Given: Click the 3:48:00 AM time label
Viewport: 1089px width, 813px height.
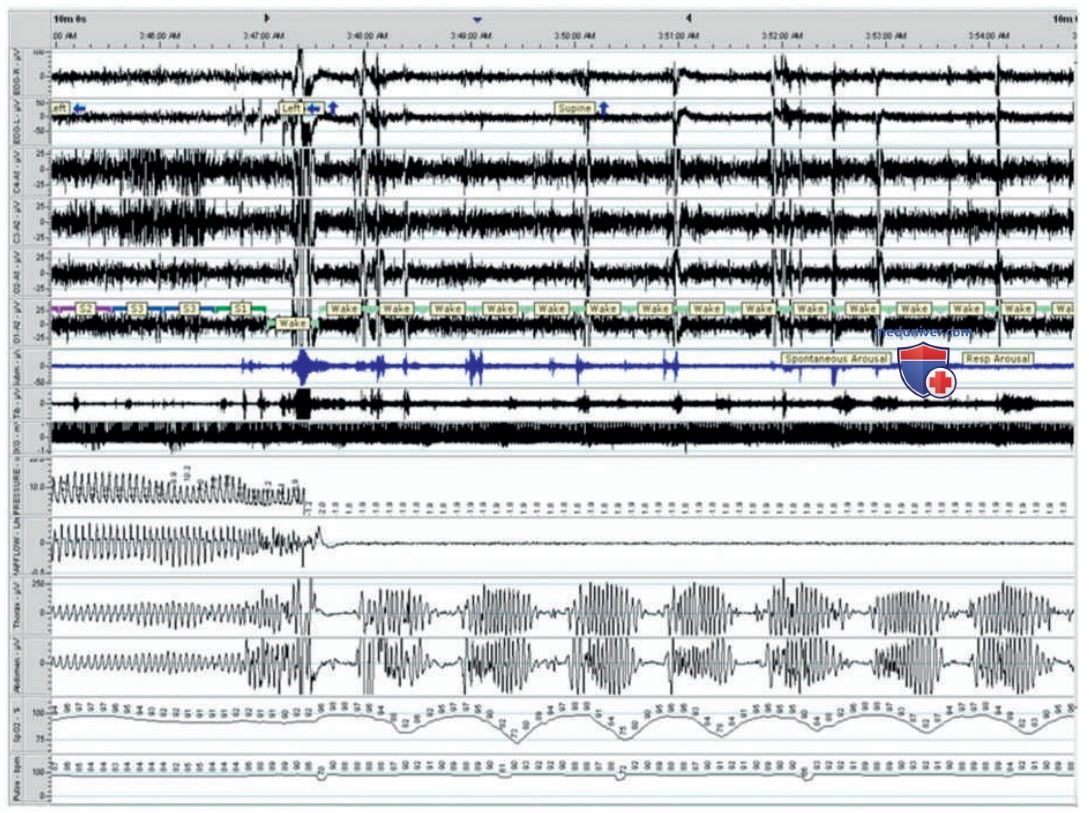Looking at the screenshot, I should click(367, 35).
